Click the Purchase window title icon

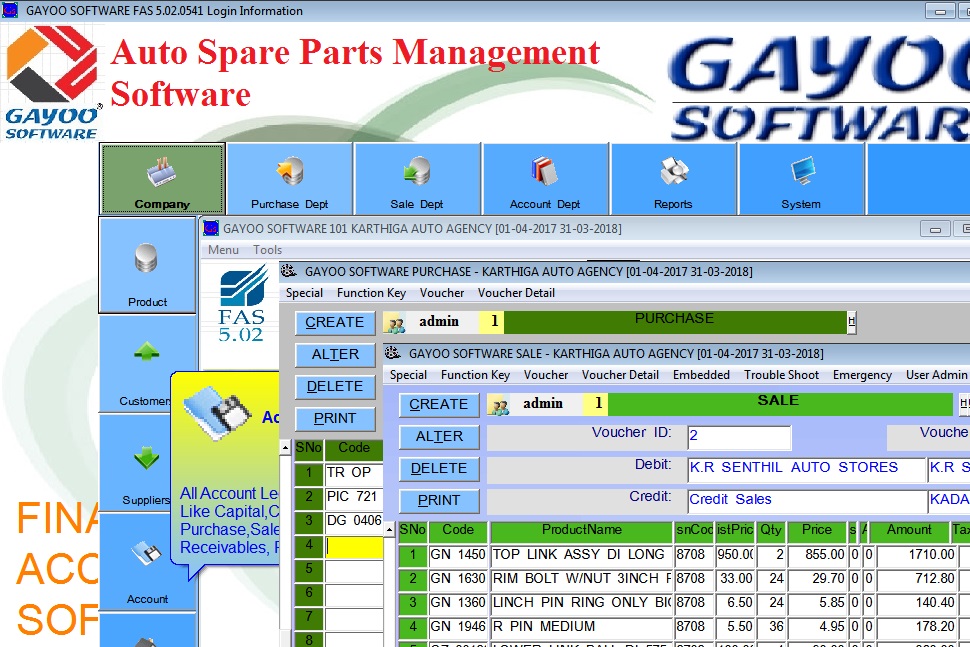[x=288, y=271]
